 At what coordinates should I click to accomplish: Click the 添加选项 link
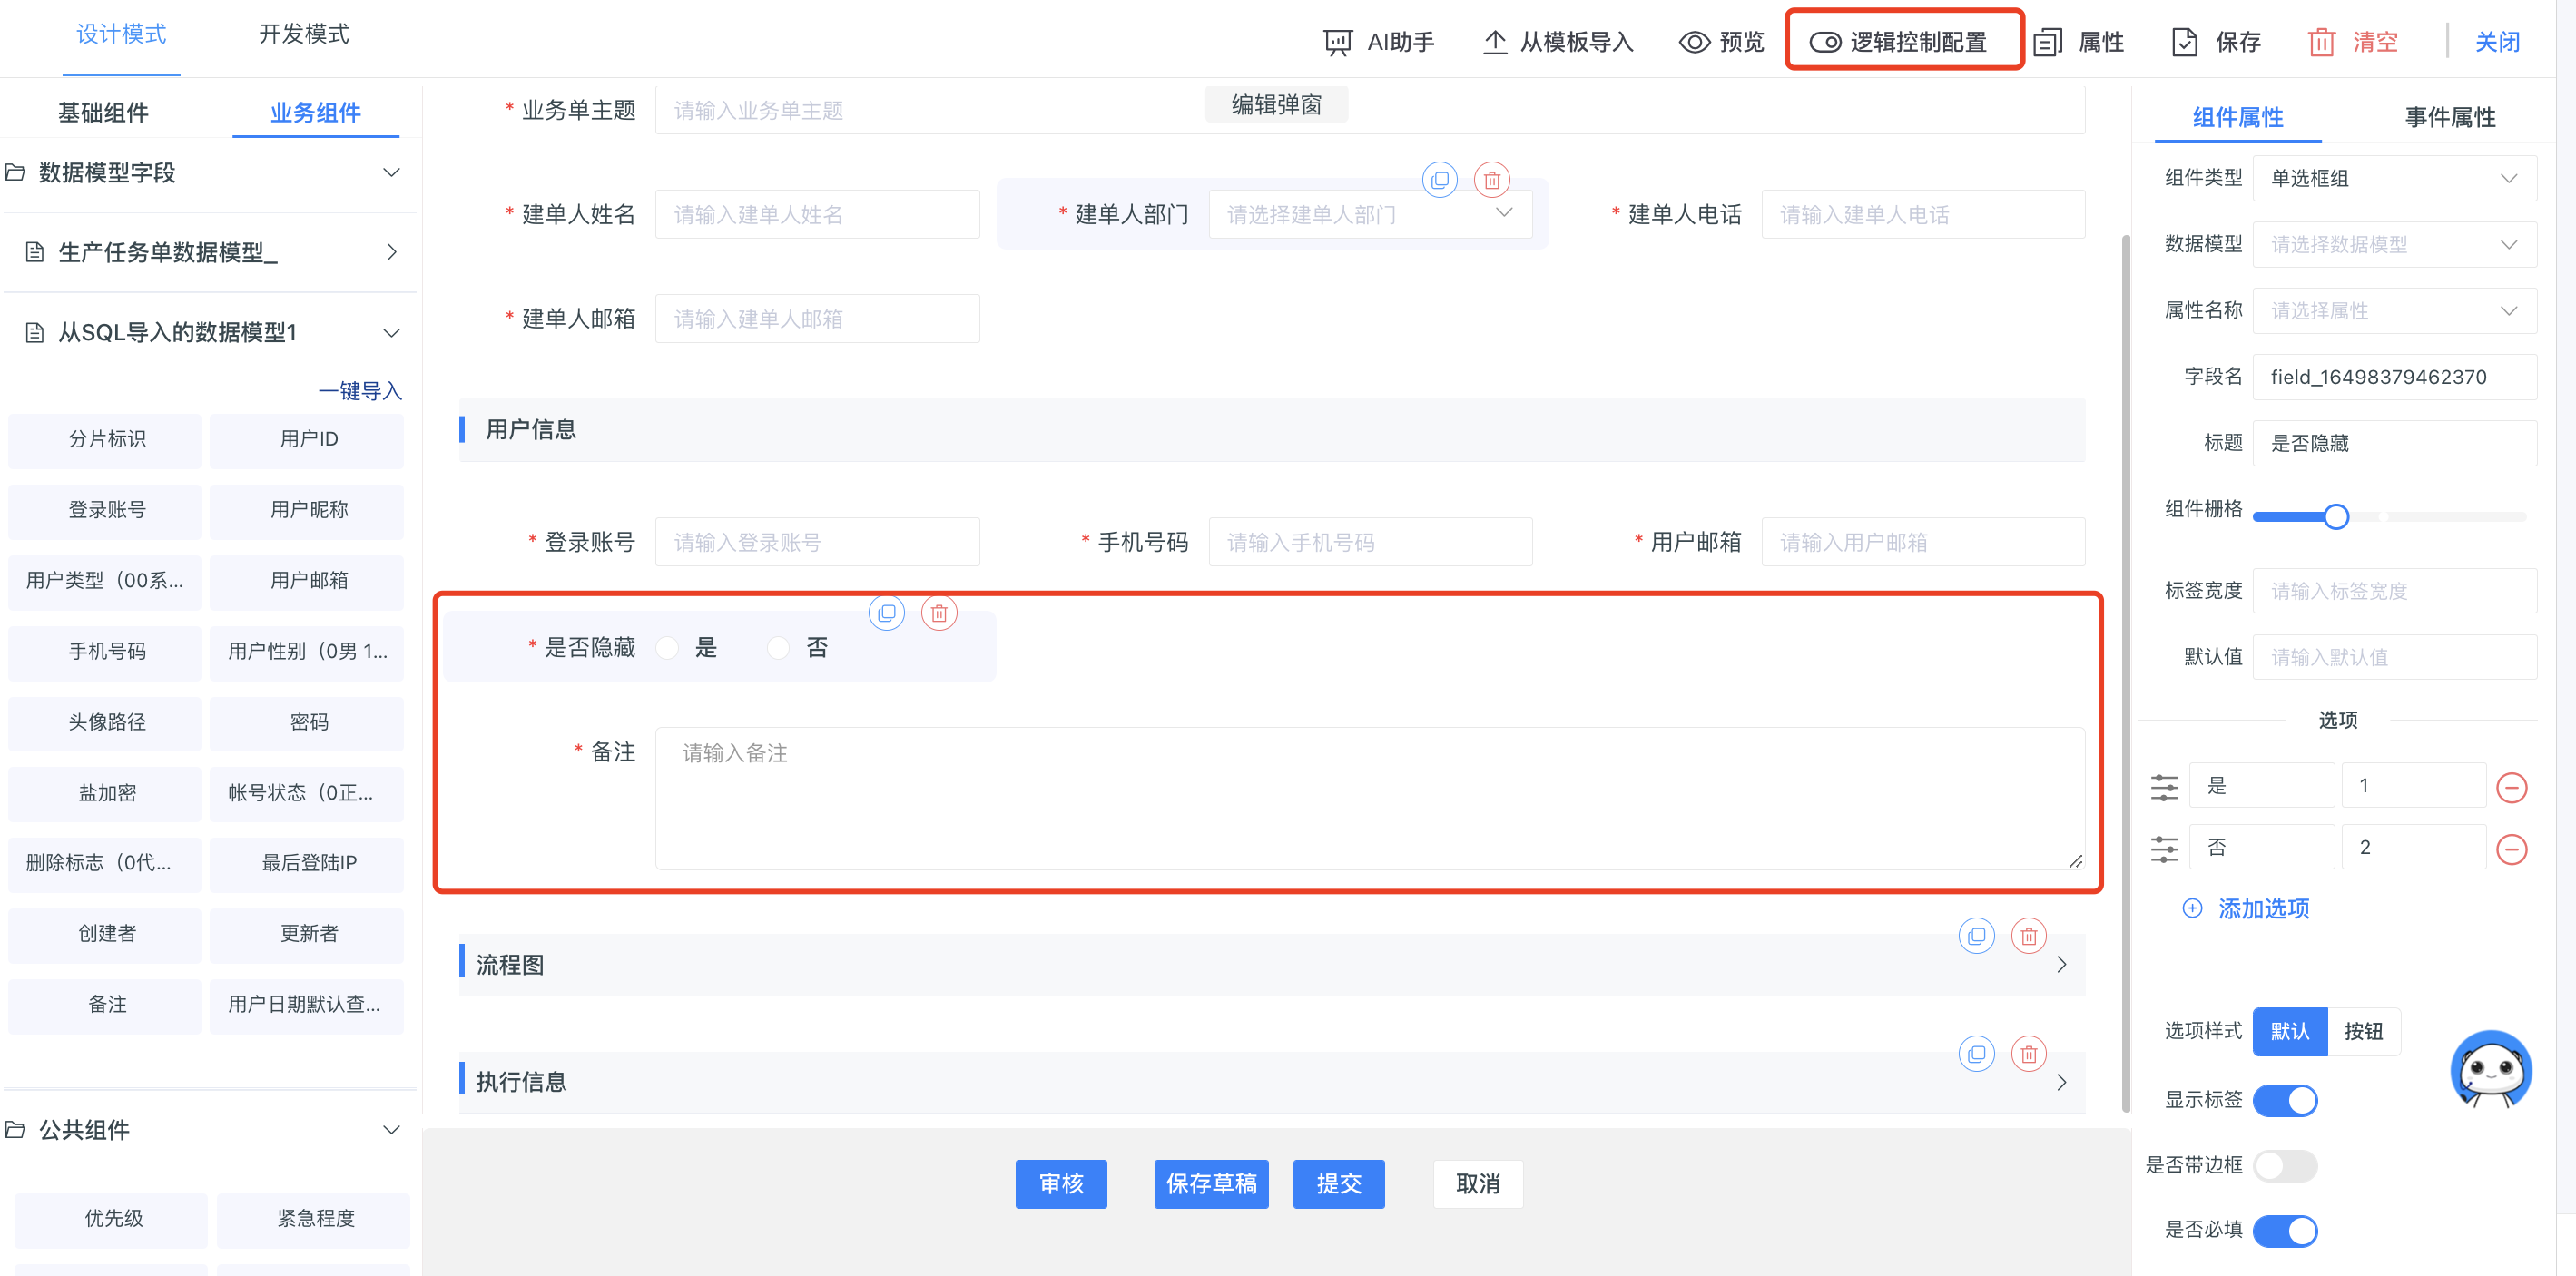click(x=2263, y=908)
